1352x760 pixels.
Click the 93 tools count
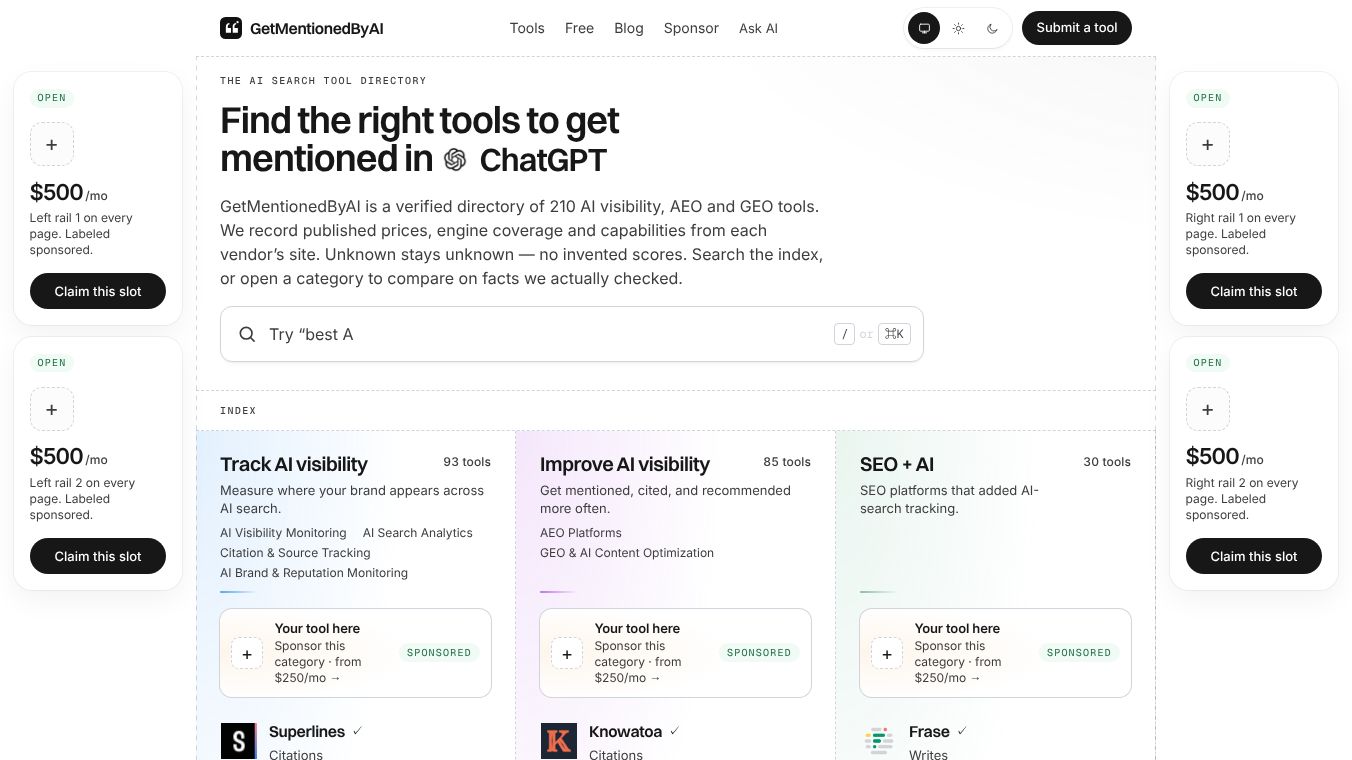467,462
